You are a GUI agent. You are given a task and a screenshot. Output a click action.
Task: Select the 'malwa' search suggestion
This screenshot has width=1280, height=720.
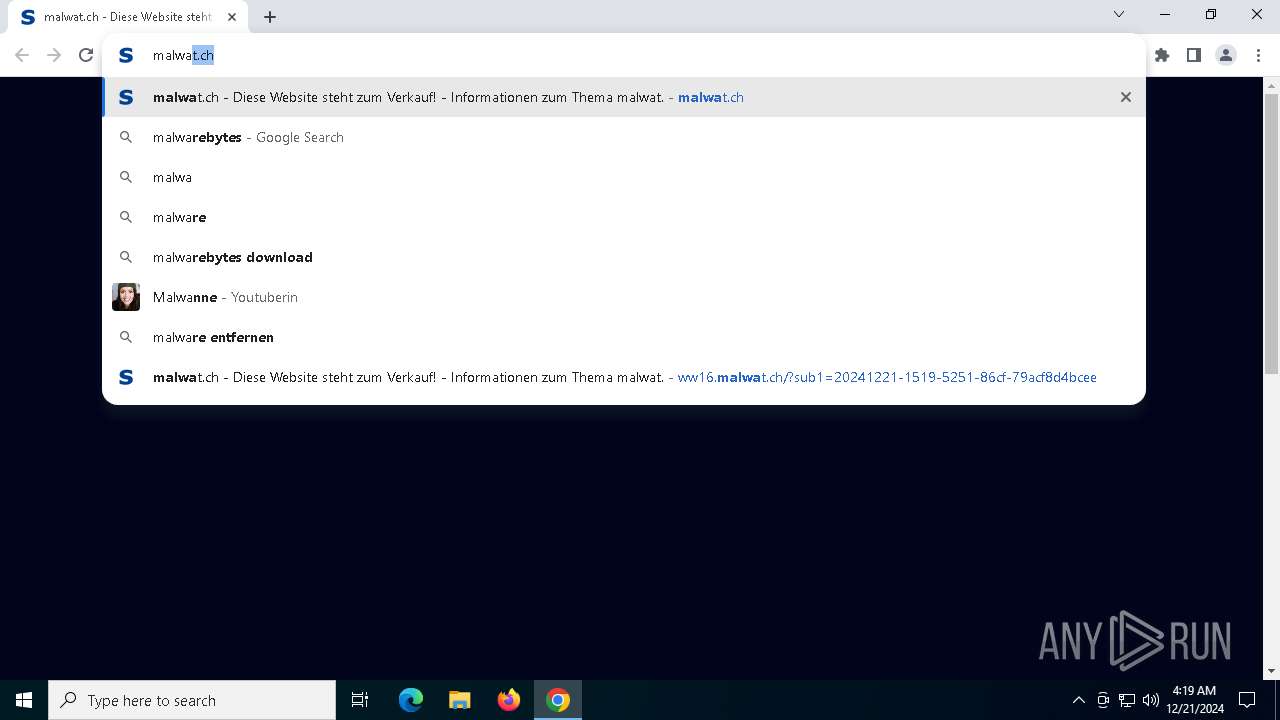[624, 177]
